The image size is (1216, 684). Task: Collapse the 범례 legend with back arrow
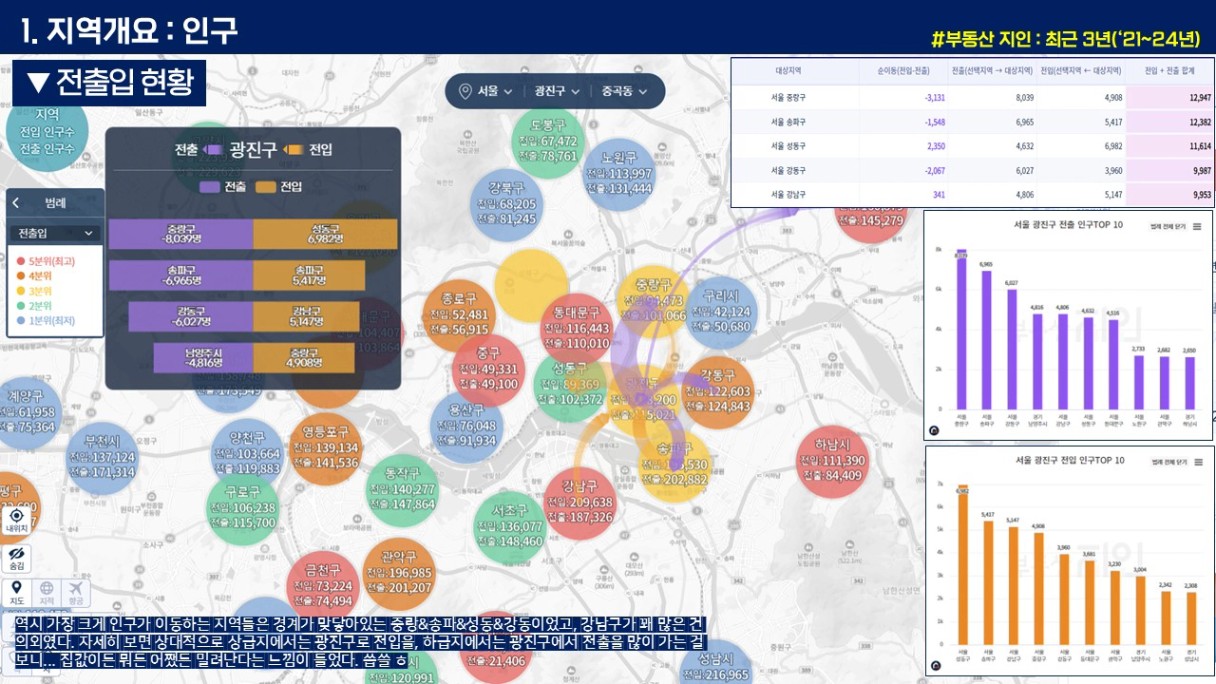16,203
